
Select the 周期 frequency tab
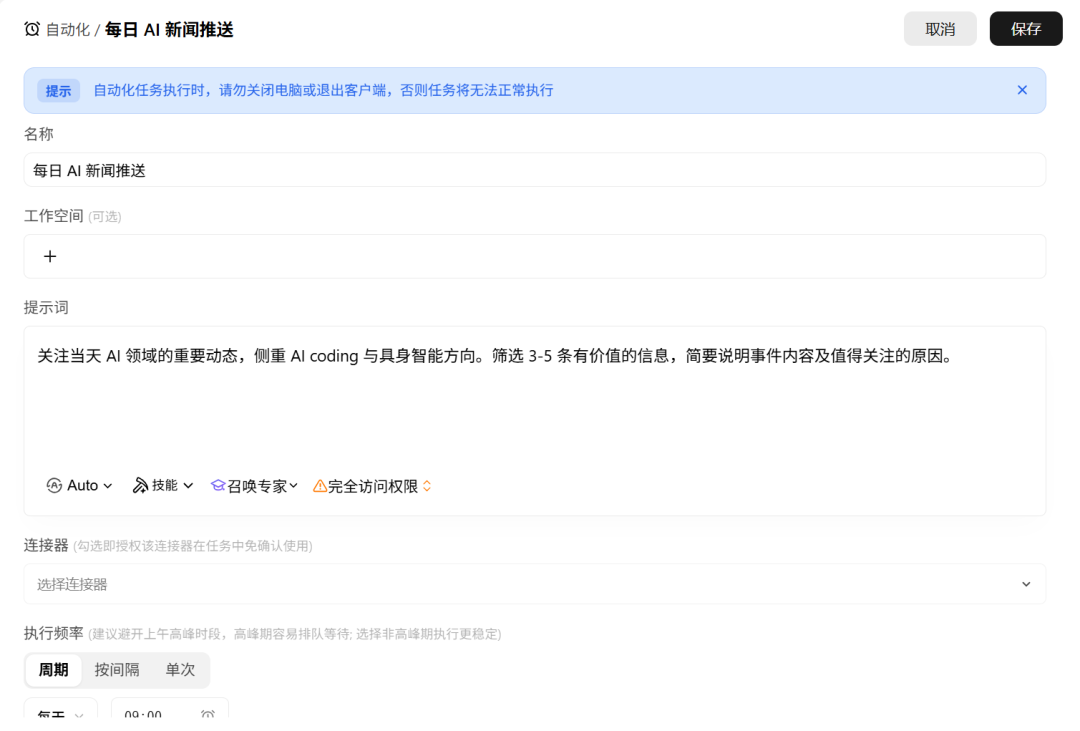(54, 670)
